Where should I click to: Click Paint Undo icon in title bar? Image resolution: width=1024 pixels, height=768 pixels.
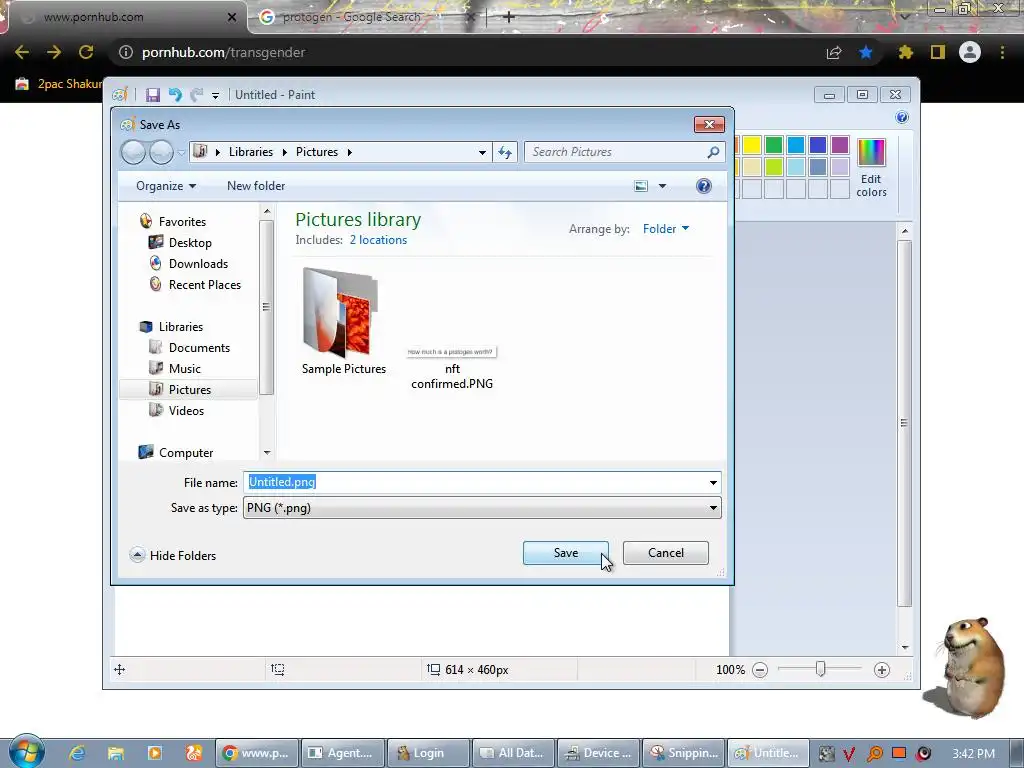click(174, 95)
